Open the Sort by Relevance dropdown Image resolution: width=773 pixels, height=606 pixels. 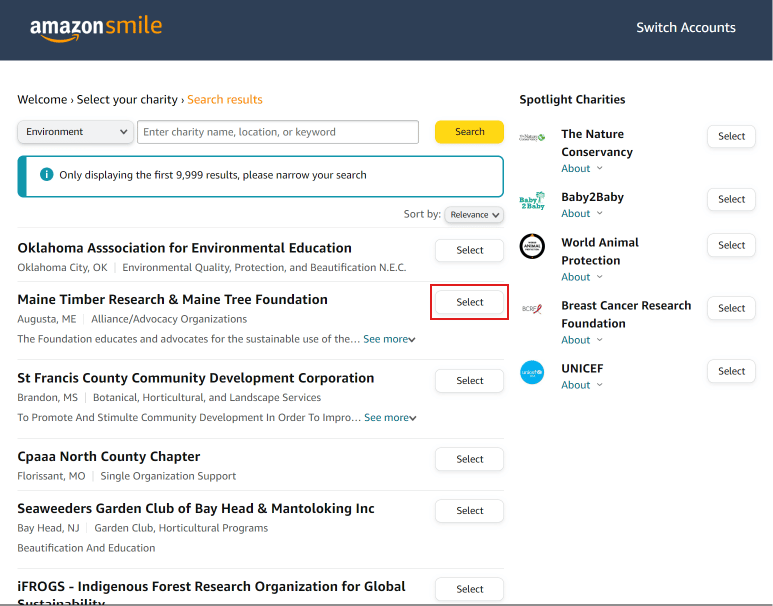tap(474, 214)
